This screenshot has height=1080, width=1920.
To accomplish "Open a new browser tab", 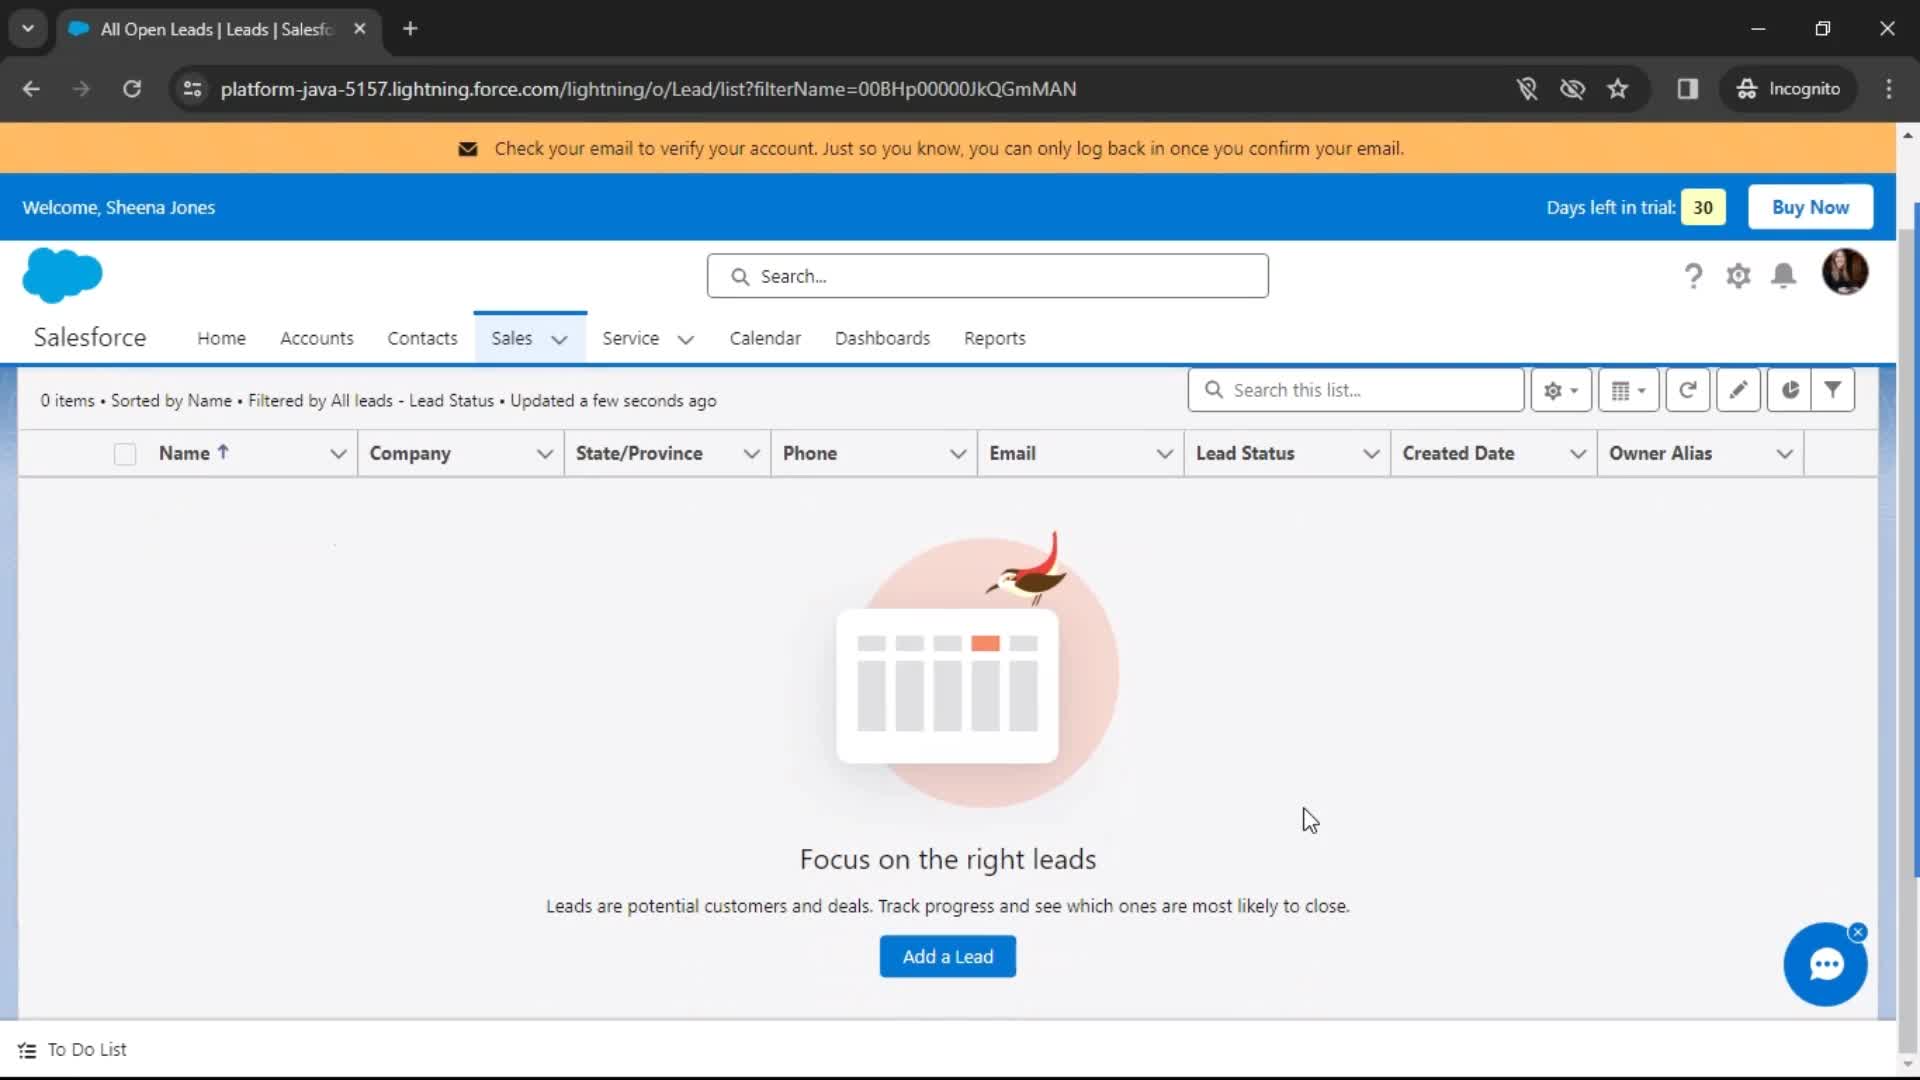I will (x=410, y=29).
